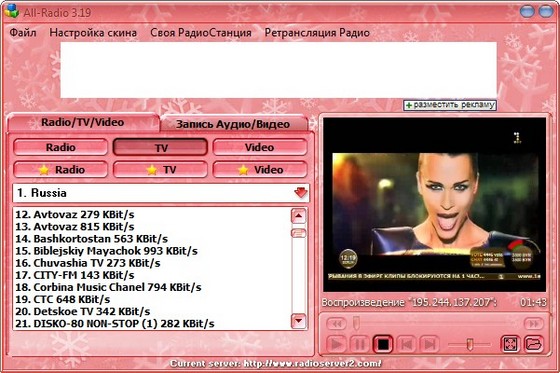
Task: Open favorite Video list with star
Action: [260, 170]
